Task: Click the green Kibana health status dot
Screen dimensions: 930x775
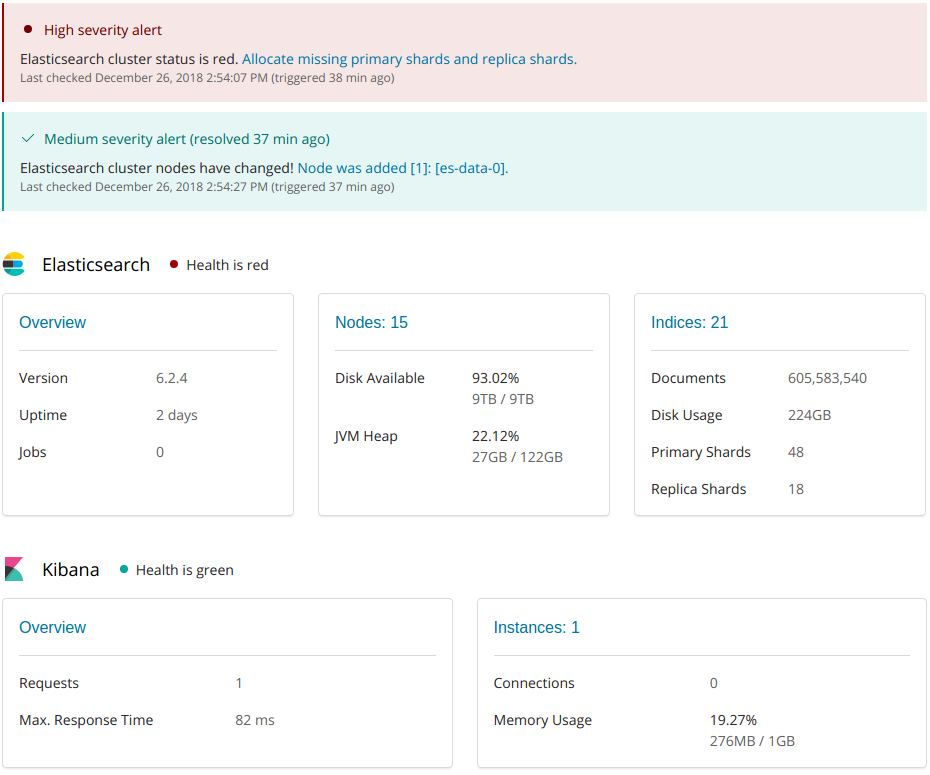Action: (x=124, y=569)
